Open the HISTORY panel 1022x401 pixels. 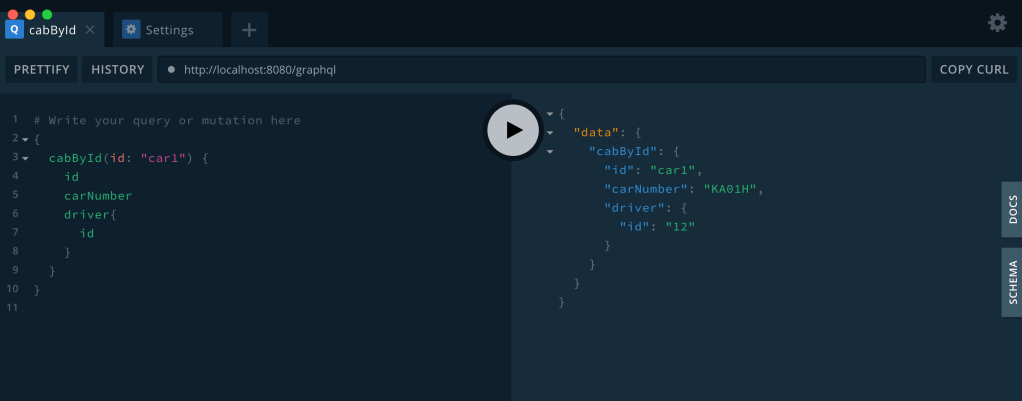[x=118, y=70]
